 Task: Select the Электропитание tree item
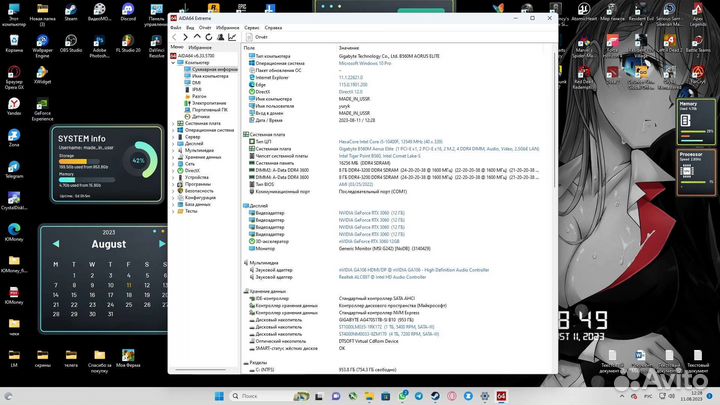(x=205, y=103)
